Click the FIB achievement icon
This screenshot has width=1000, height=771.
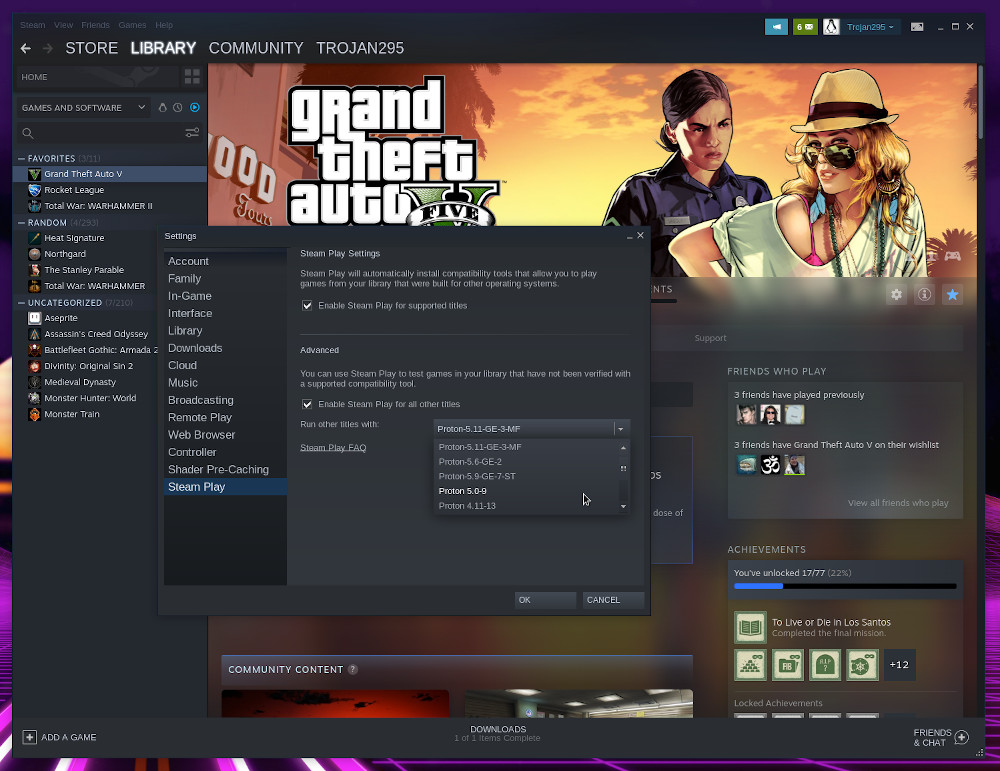(788, 665)
